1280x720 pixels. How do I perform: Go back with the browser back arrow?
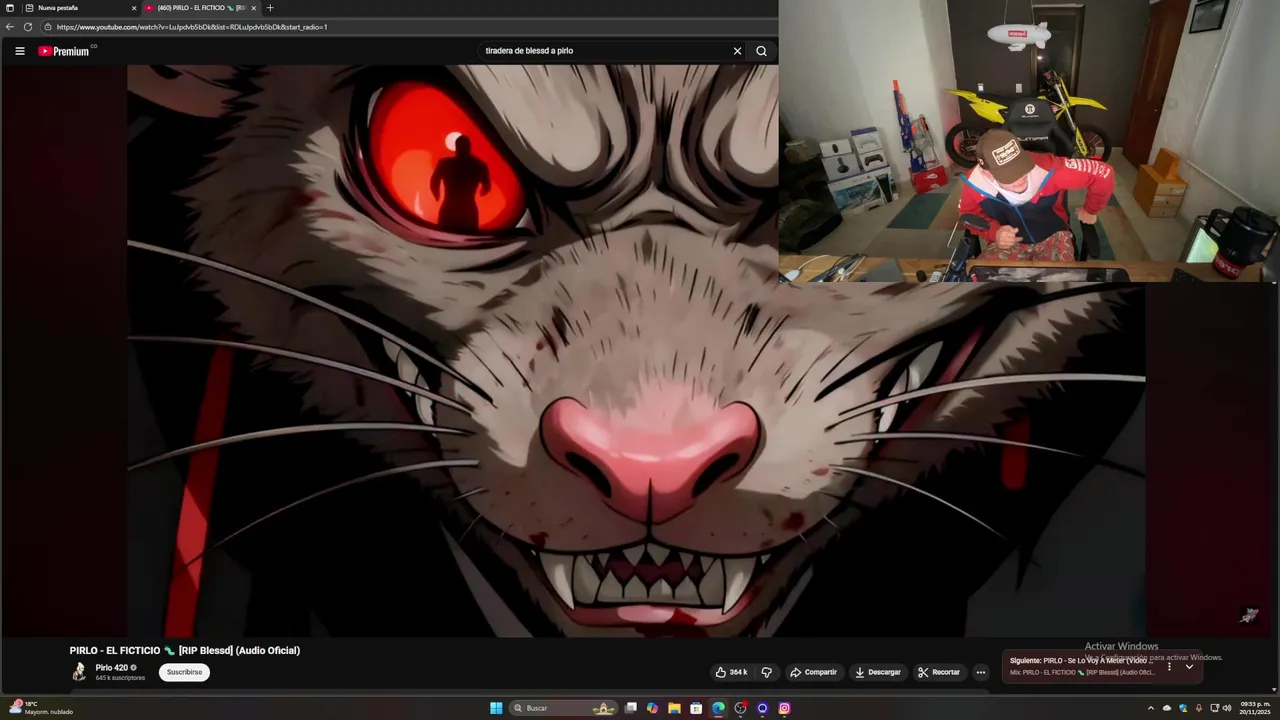(10, 27)
